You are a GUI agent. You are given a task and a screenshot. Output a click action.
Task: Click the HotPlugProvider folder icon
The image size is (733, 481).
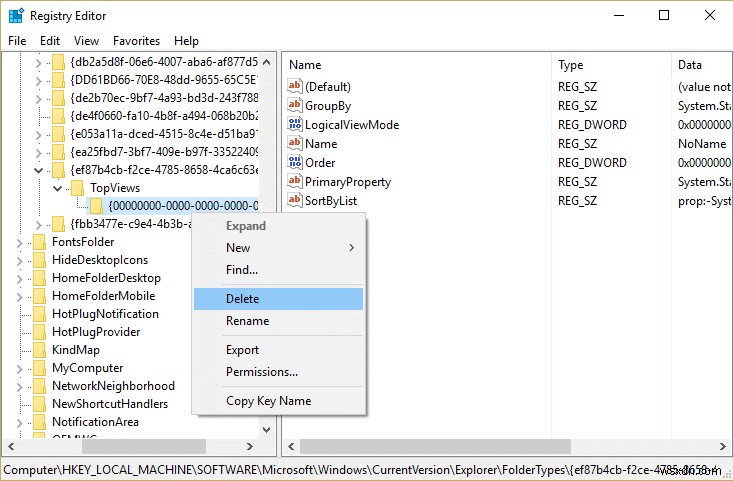click(x=39, y=332)
